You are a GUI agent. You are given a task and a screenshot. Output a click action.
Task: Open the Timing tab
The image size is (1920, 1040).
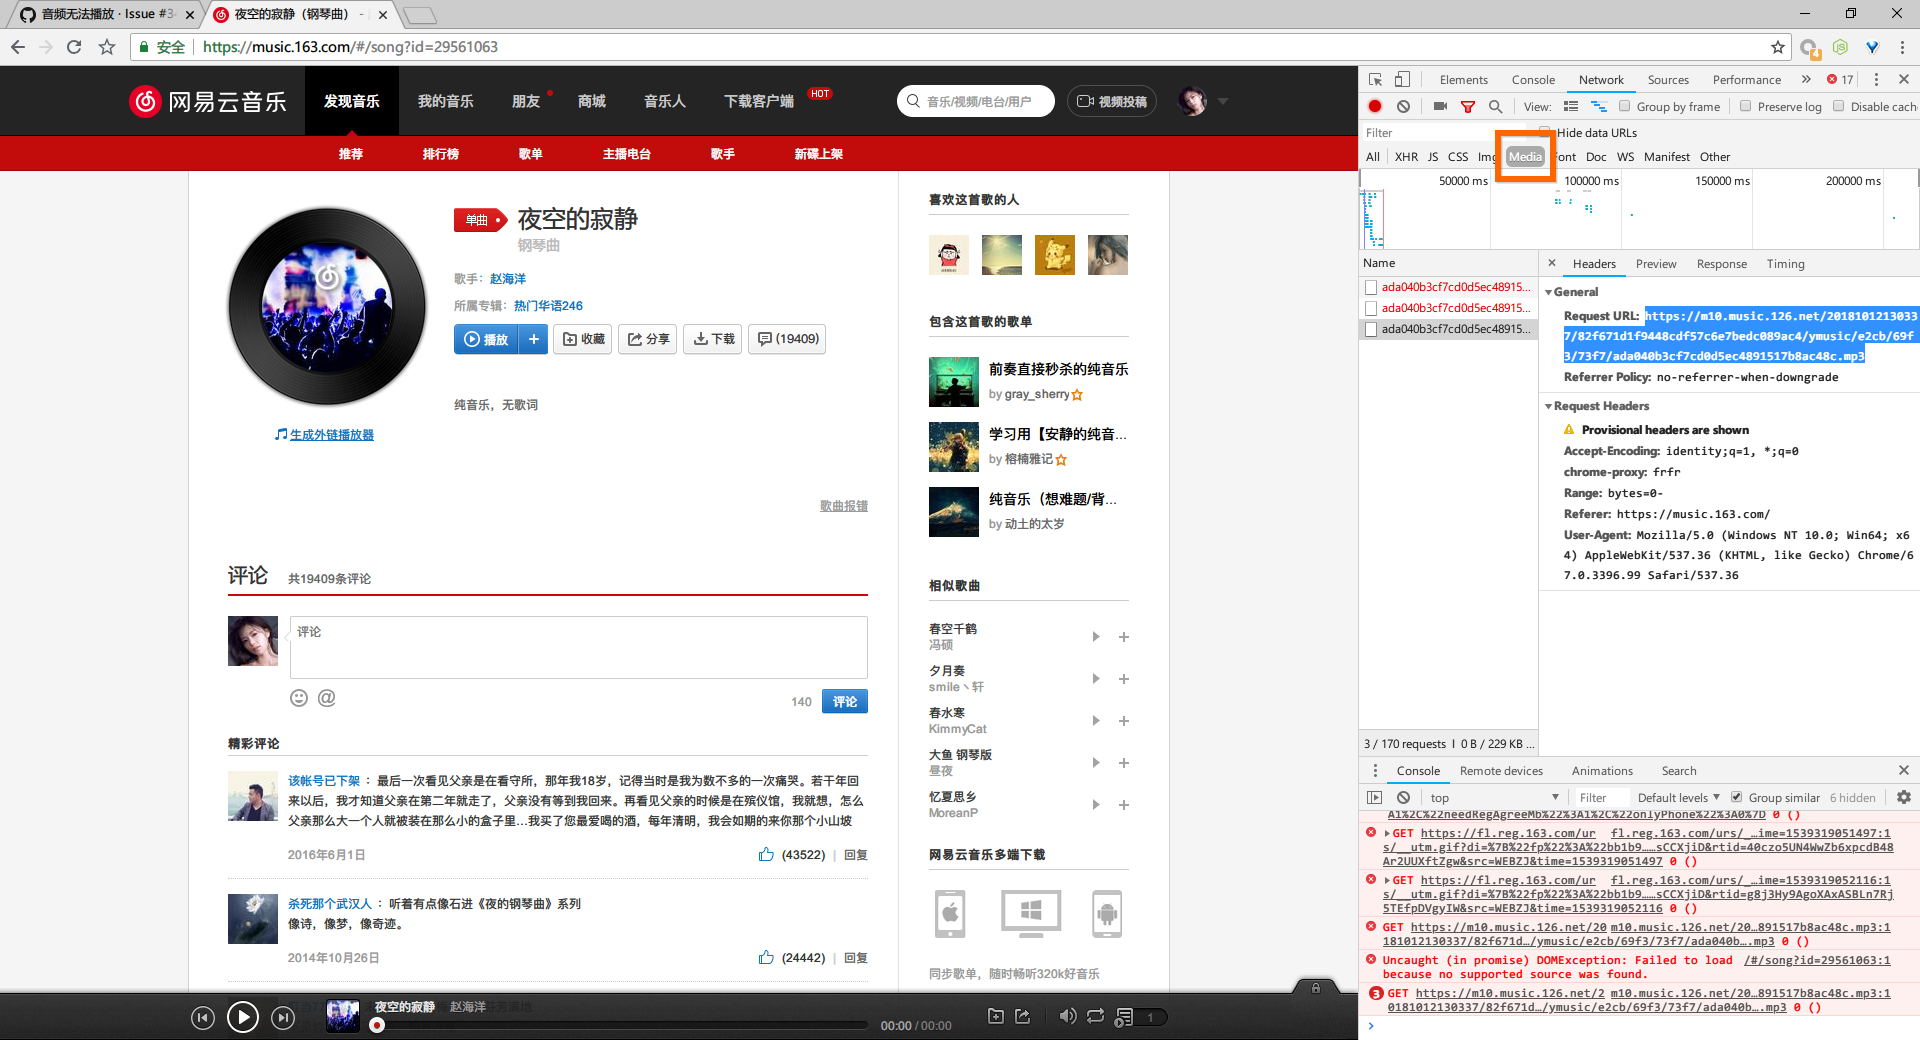(x=1785, y=263)
